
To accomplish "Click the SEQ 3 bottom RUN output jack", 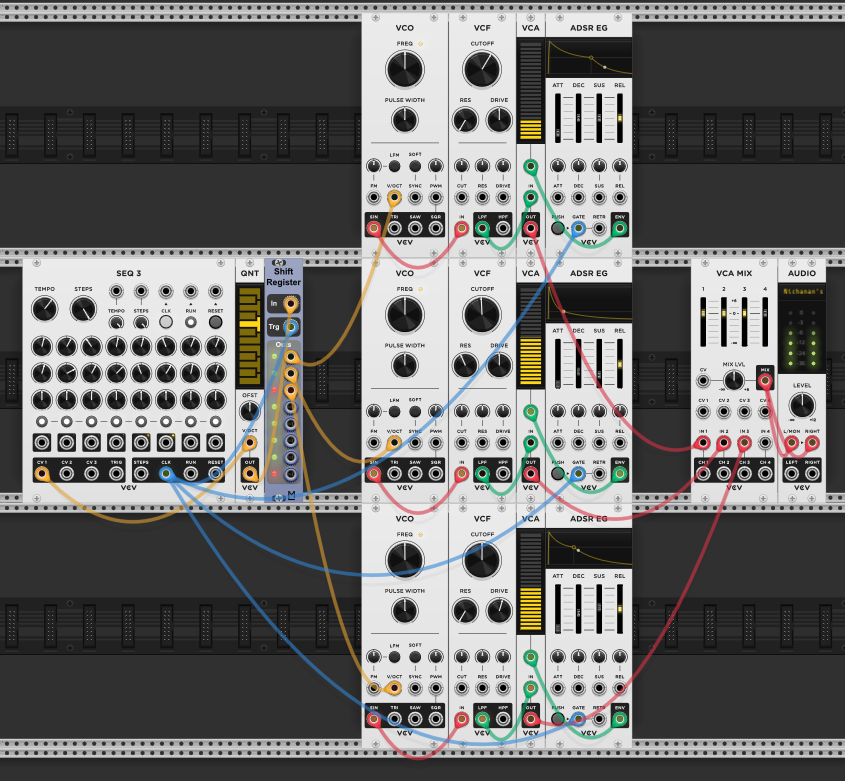I will pos(191,474).
